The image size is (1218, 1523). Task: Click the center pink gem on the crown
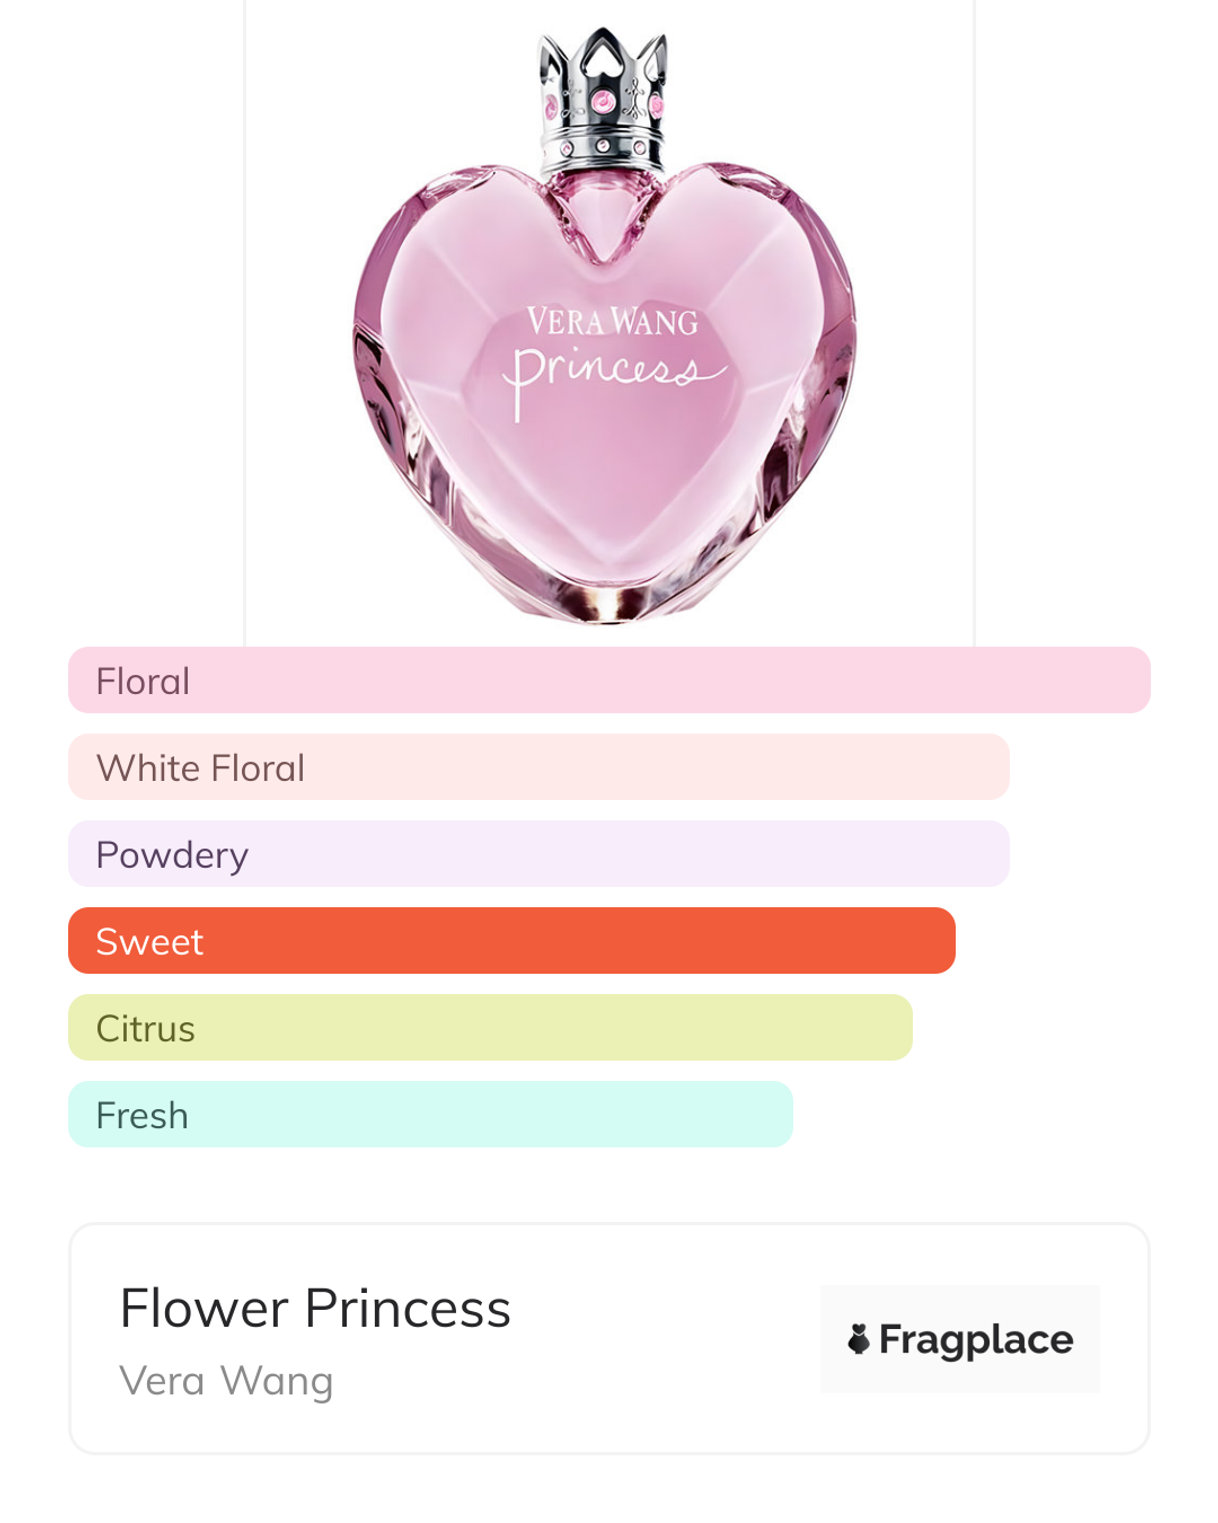pos(603,101)
